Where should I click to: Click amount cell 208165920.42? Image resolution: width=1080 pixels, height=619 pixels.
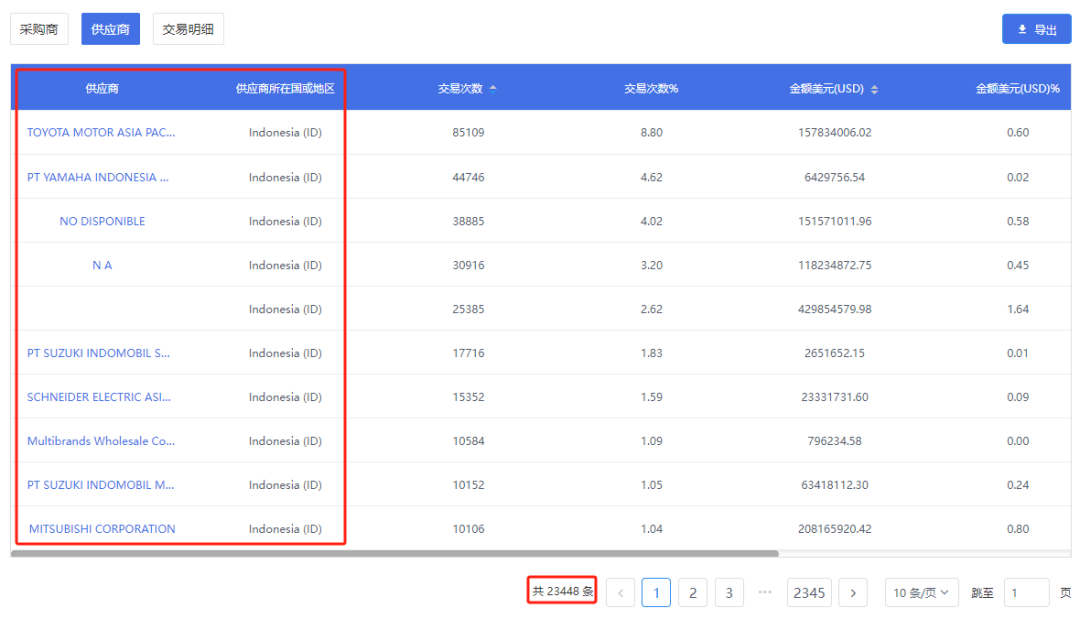(x=835, y=529)
